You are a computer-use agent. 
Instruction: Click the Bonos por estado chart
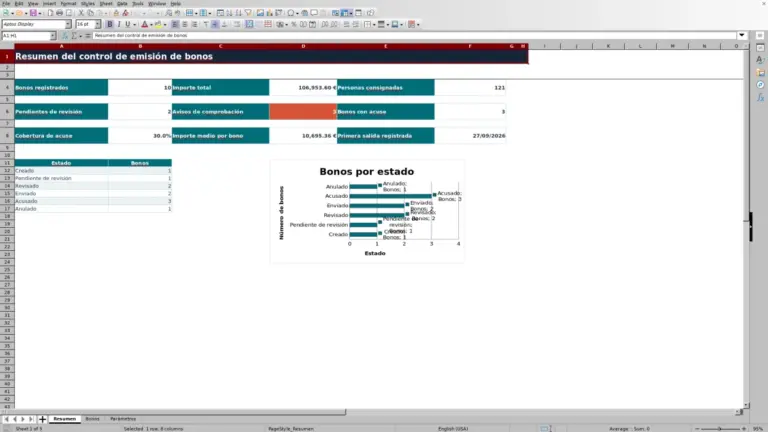pos(367,211)
